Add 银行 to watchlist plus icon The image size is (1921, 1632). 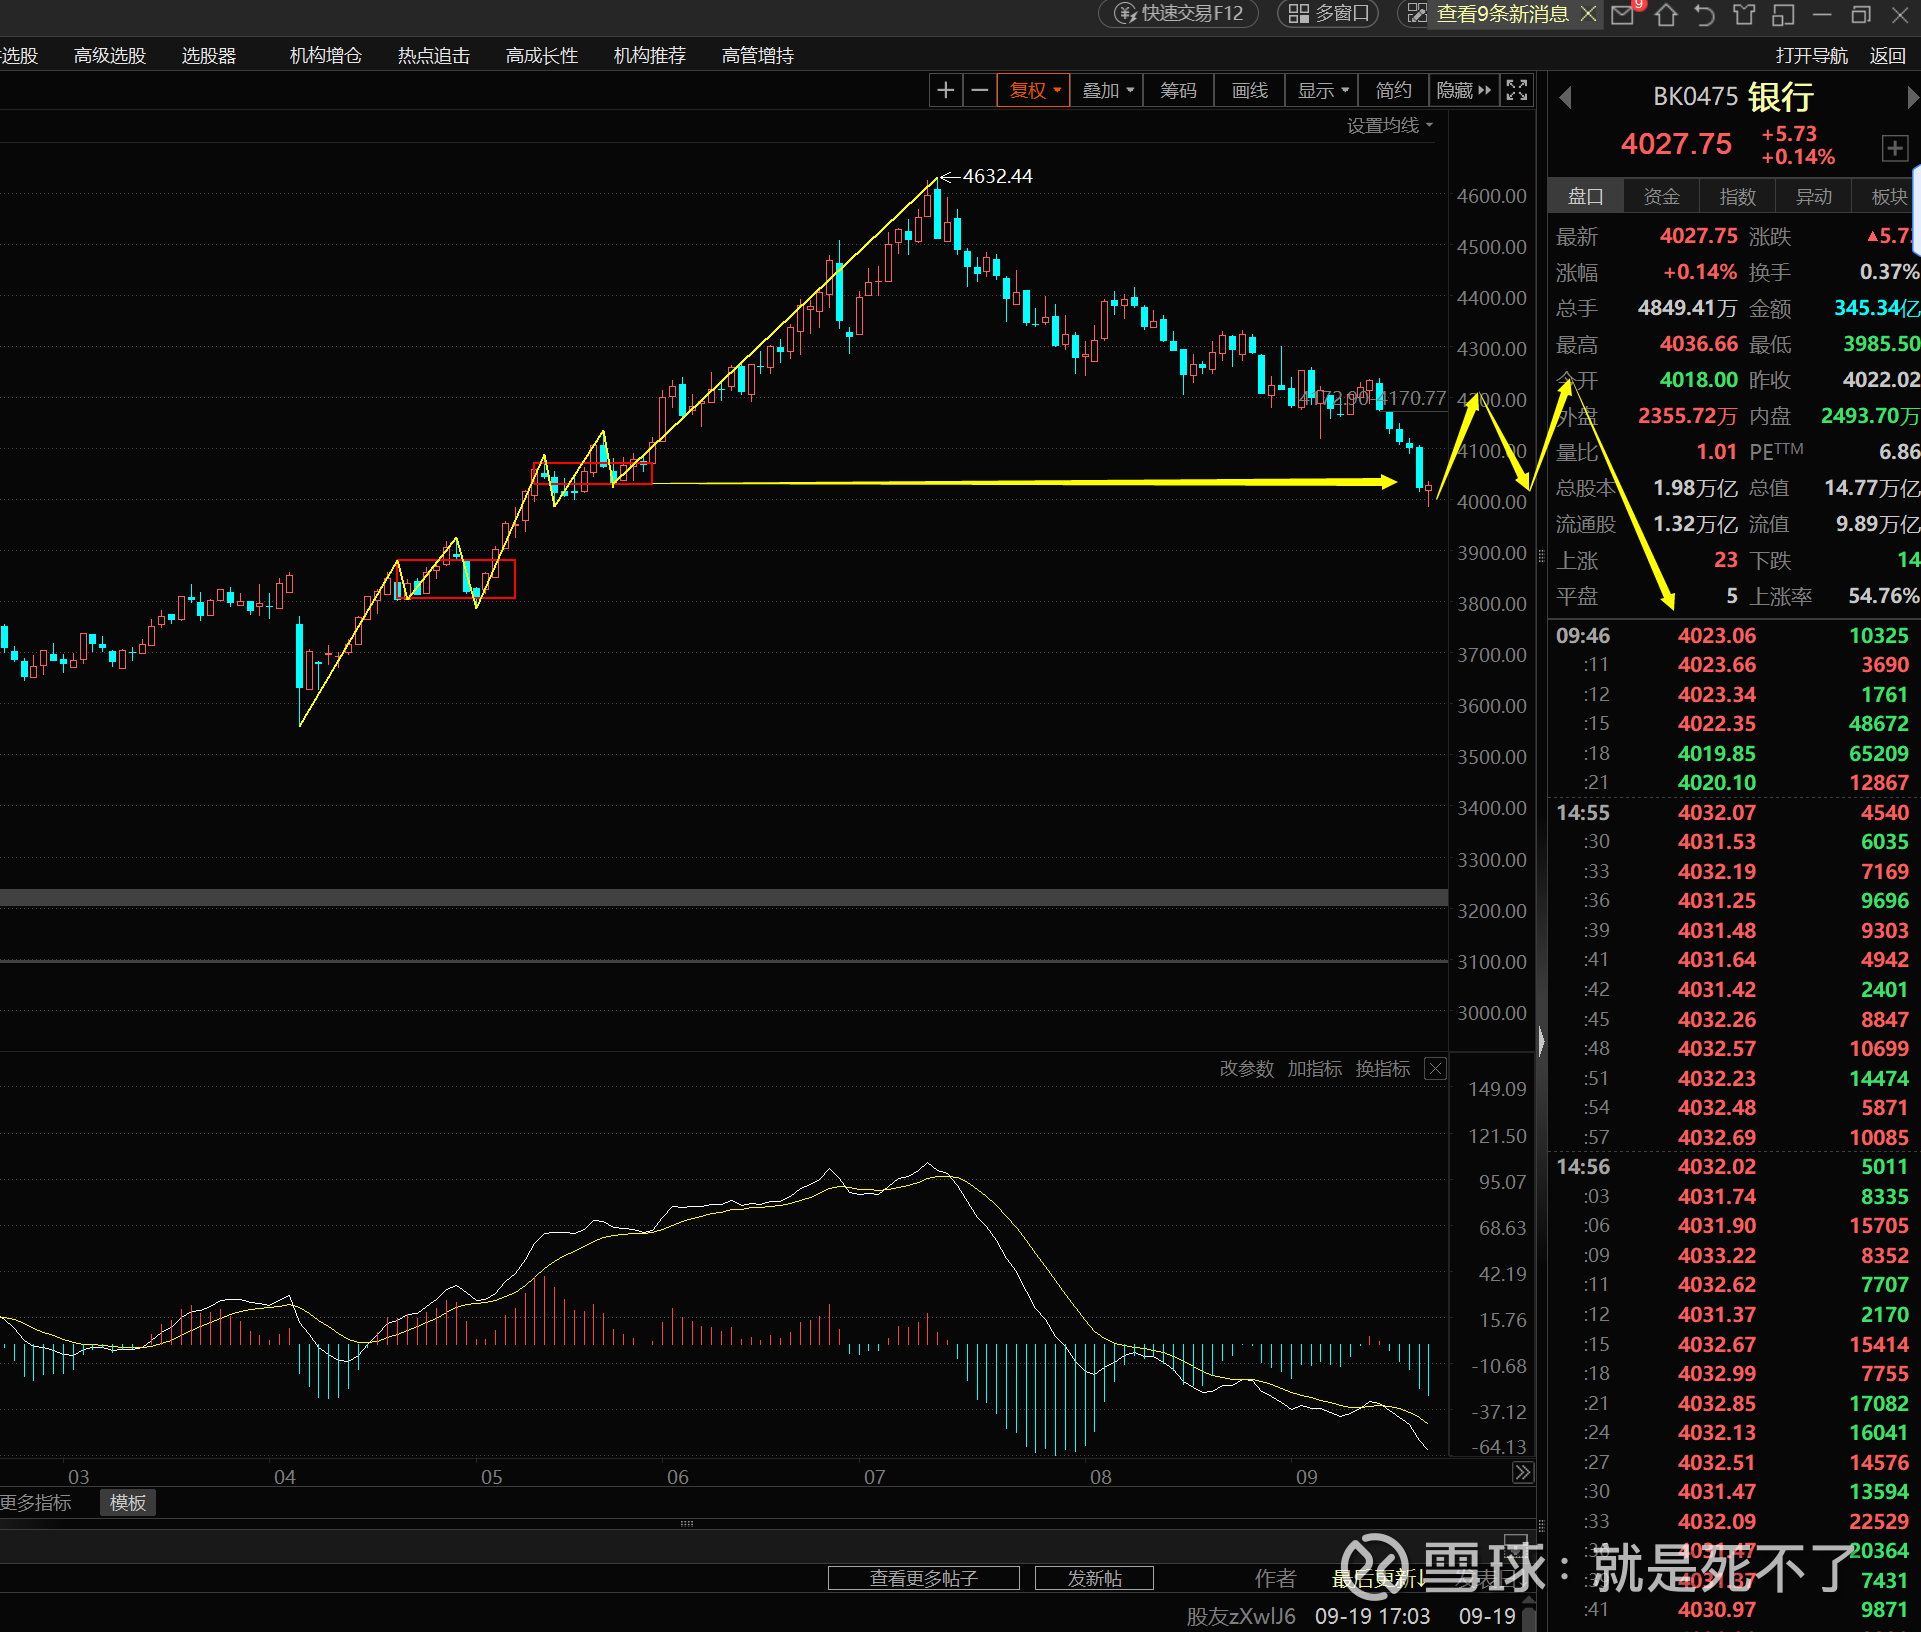[1894, 148]
